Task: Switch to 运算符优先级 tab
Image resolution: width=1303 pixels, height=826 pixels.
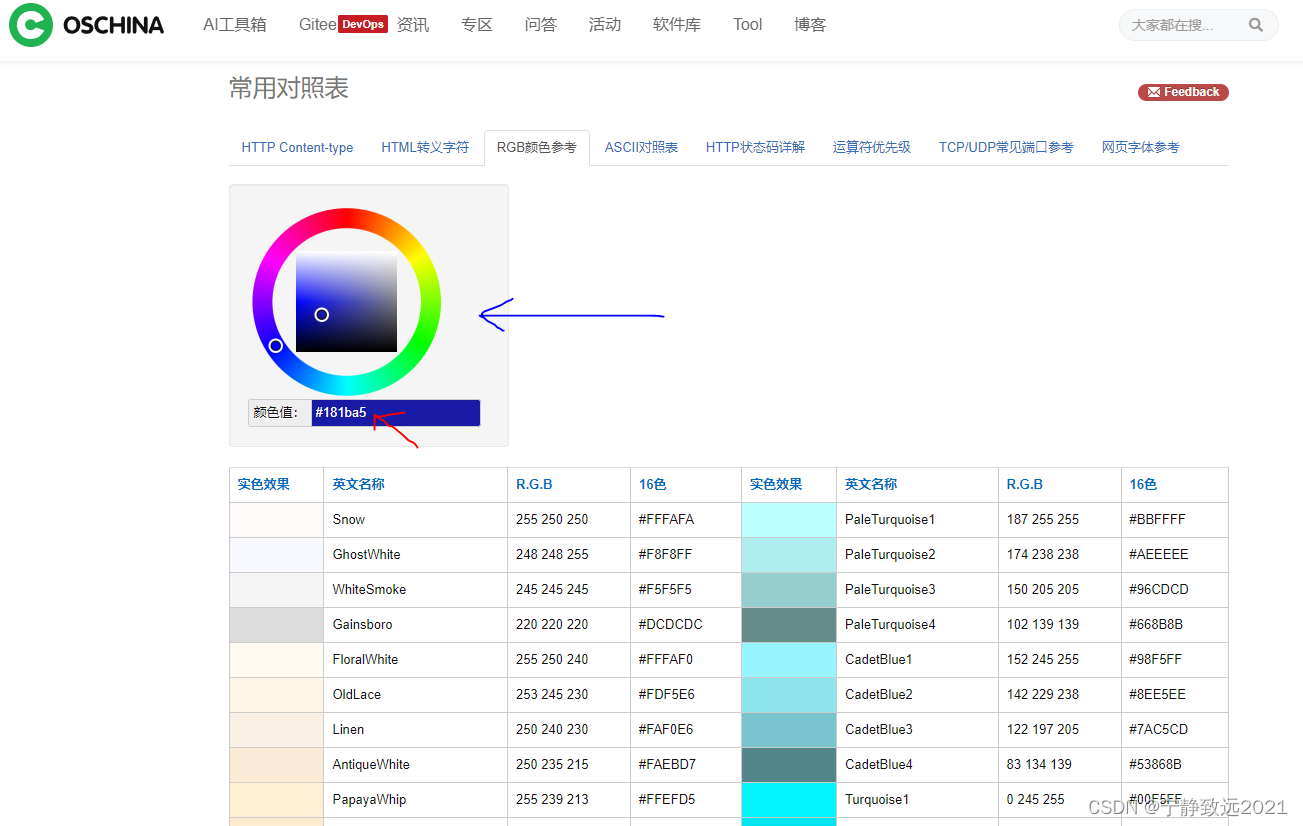Action: (872, 148)
